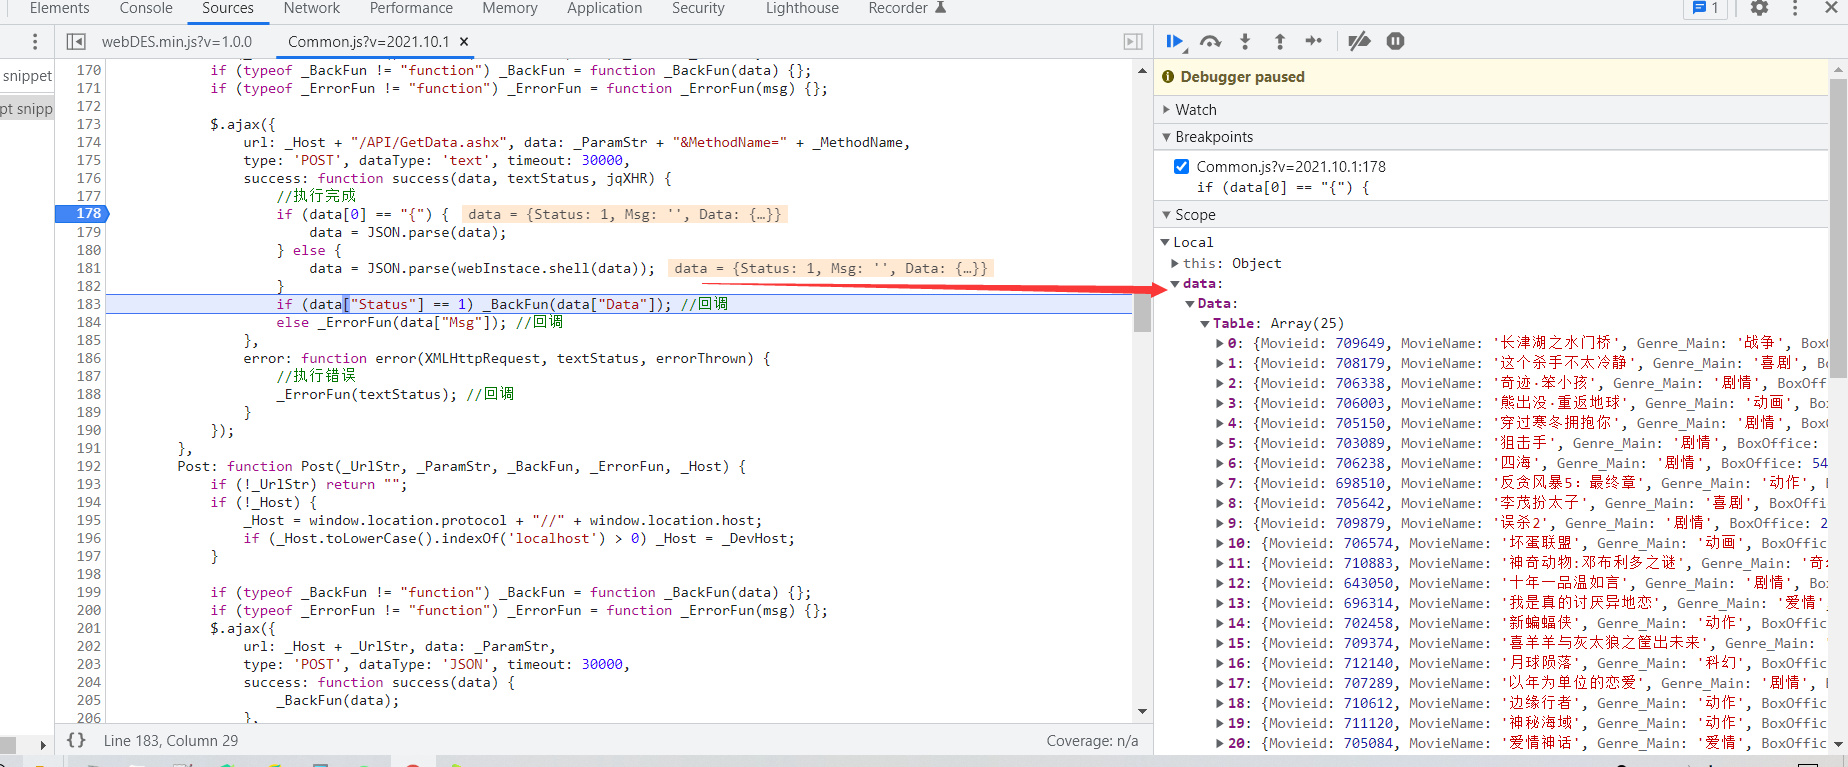Collapse the Table Array(25) node
Viewport: 1848px width, 767px height.
pos(1205,324)
